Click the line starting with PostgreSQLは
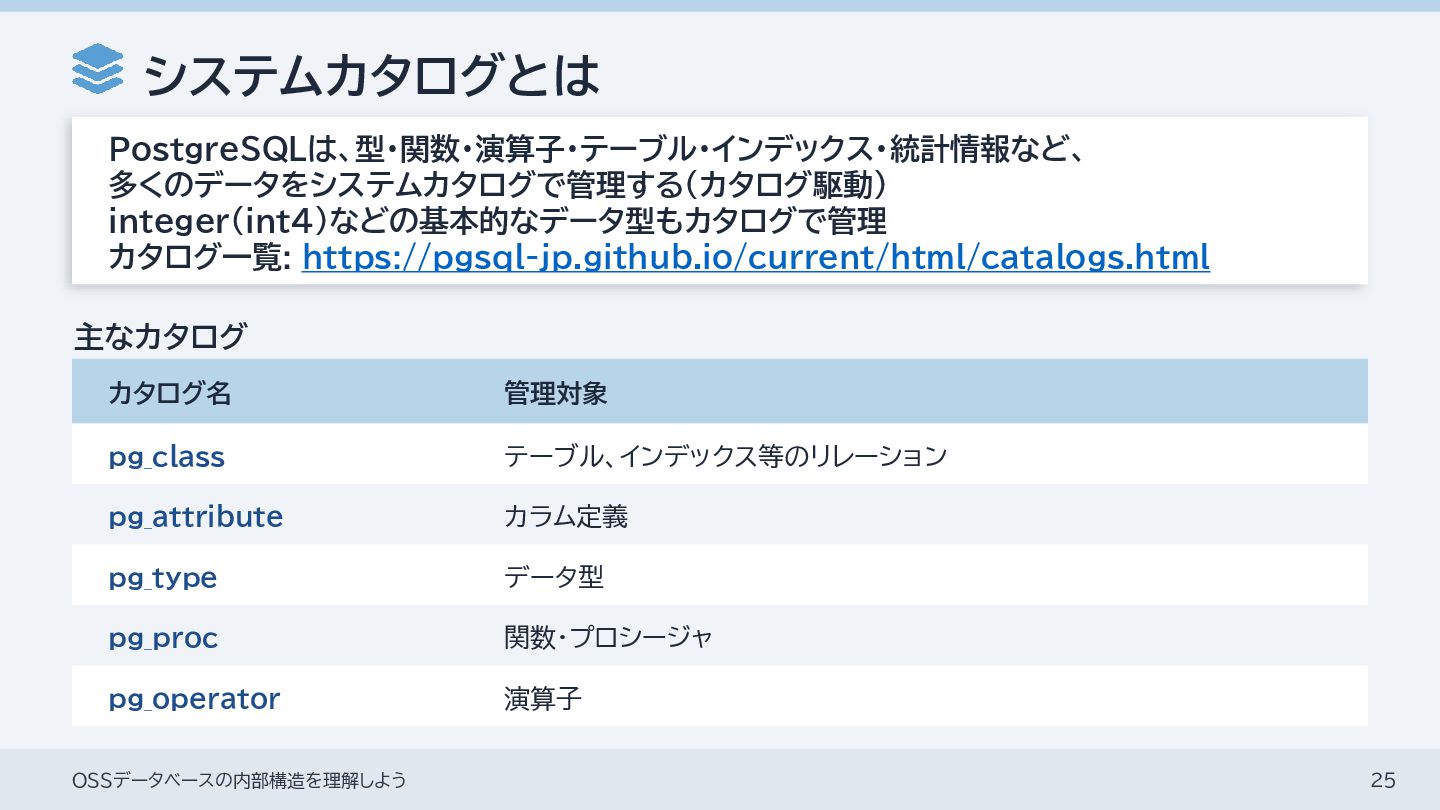The height and width of the screenshot is (810, 1440). (596, 151)
